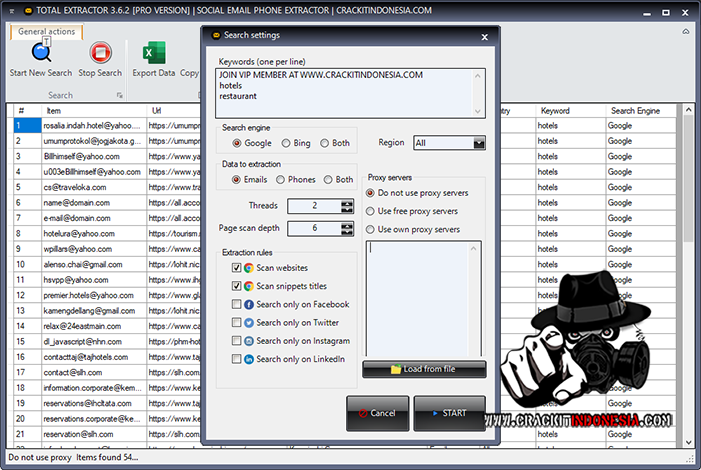Disable Scan snippets titles checkbox
This screenshot has width=701, height=470.
click(x=236, y=286)
